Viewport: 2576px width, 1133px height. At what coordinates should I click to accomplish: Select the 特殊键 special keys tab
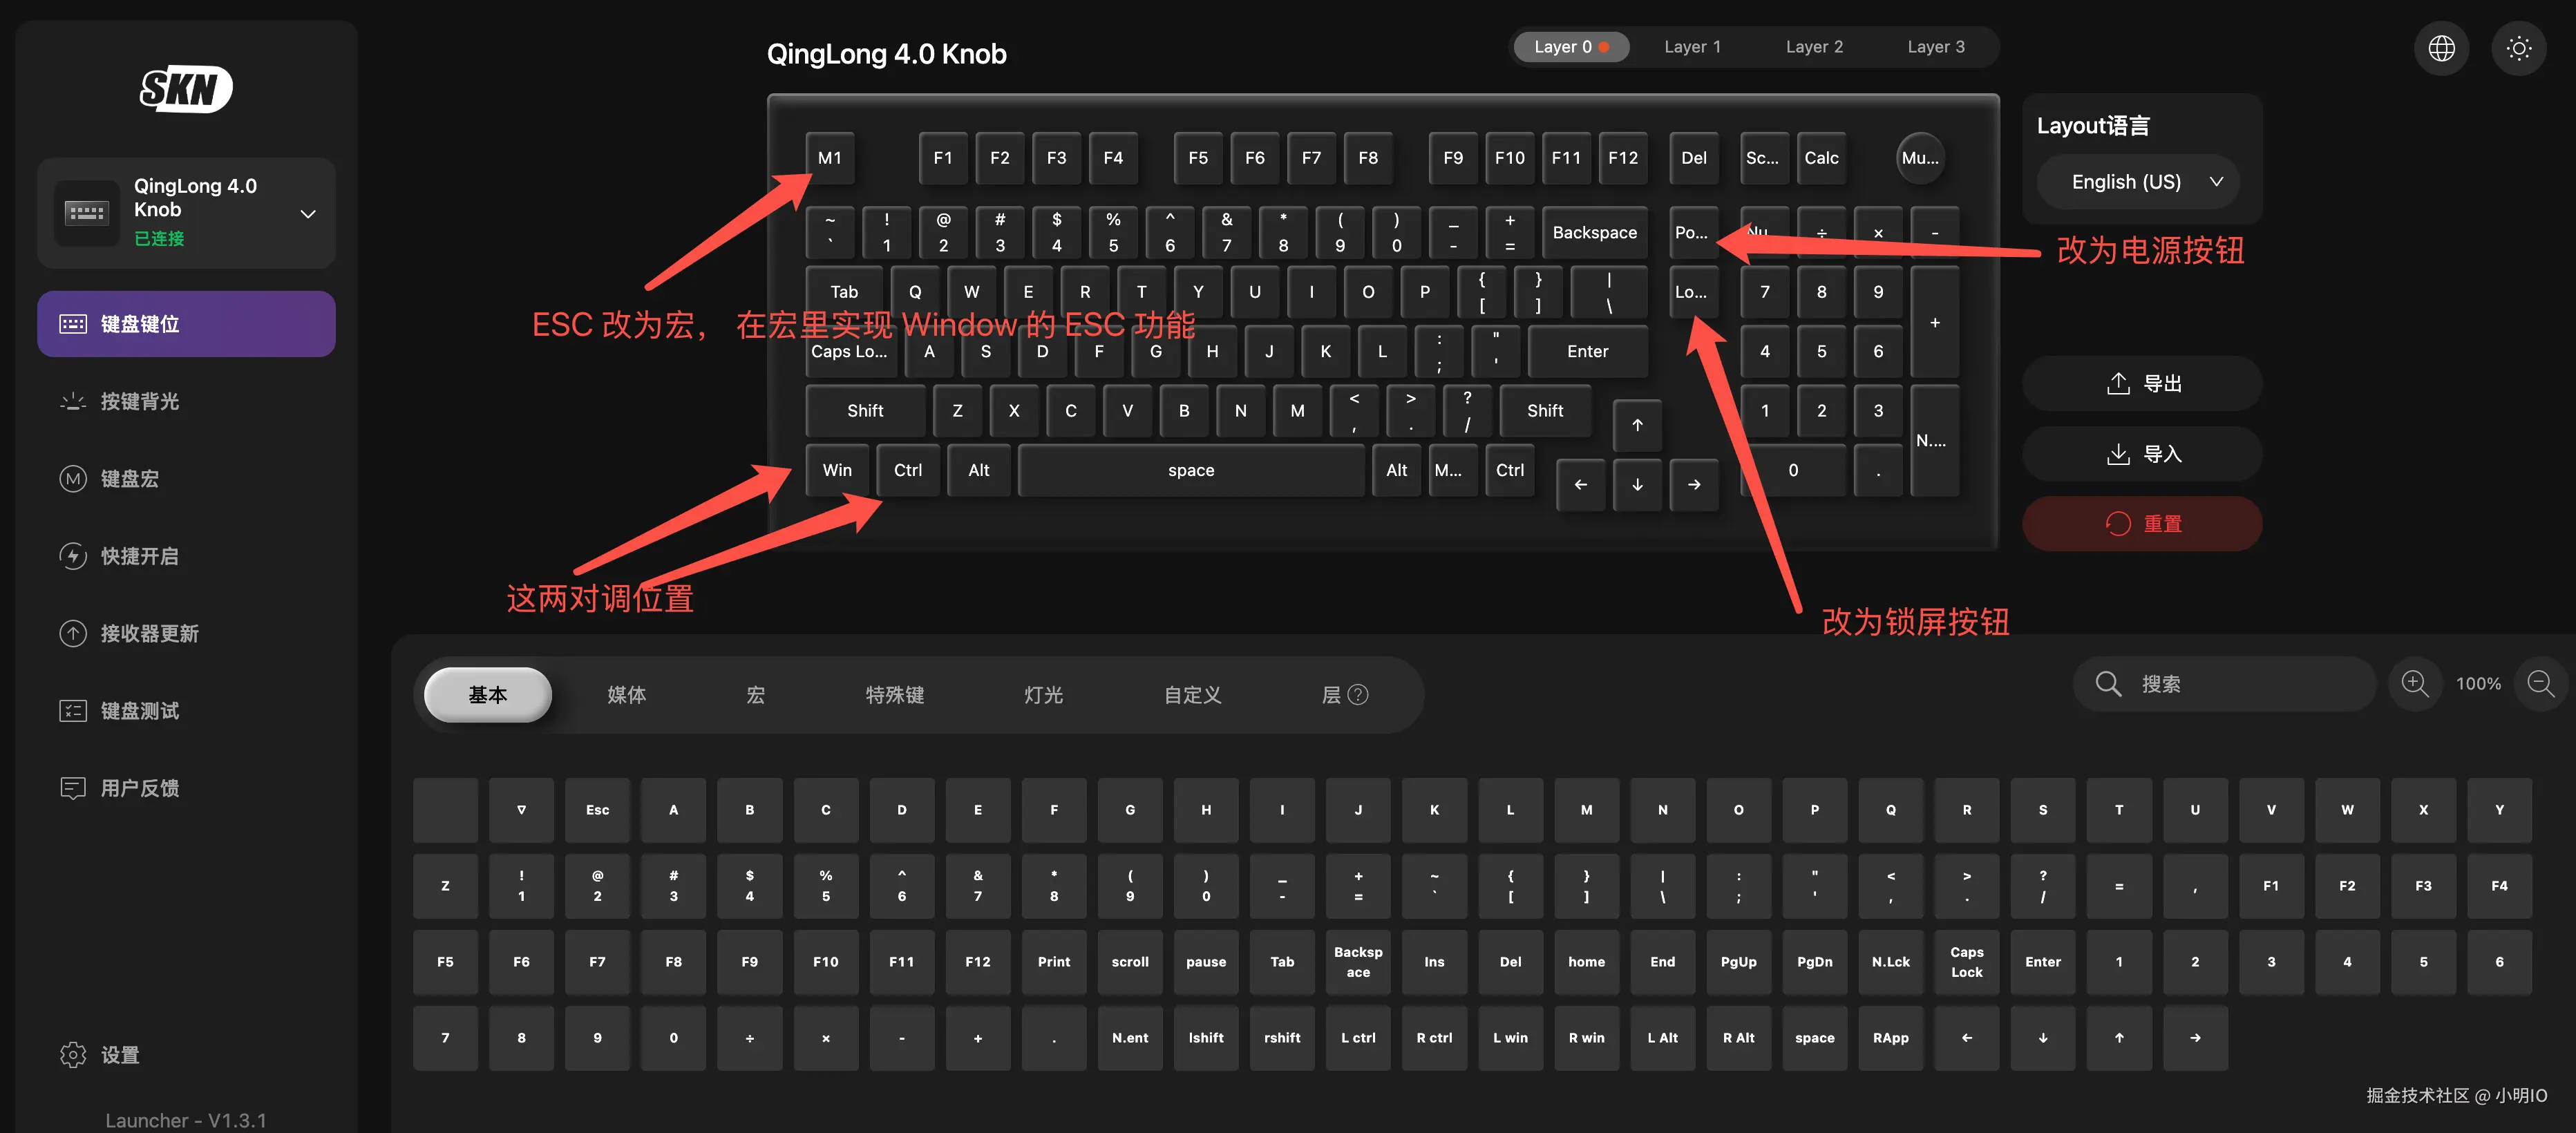(x=894, y=695)
